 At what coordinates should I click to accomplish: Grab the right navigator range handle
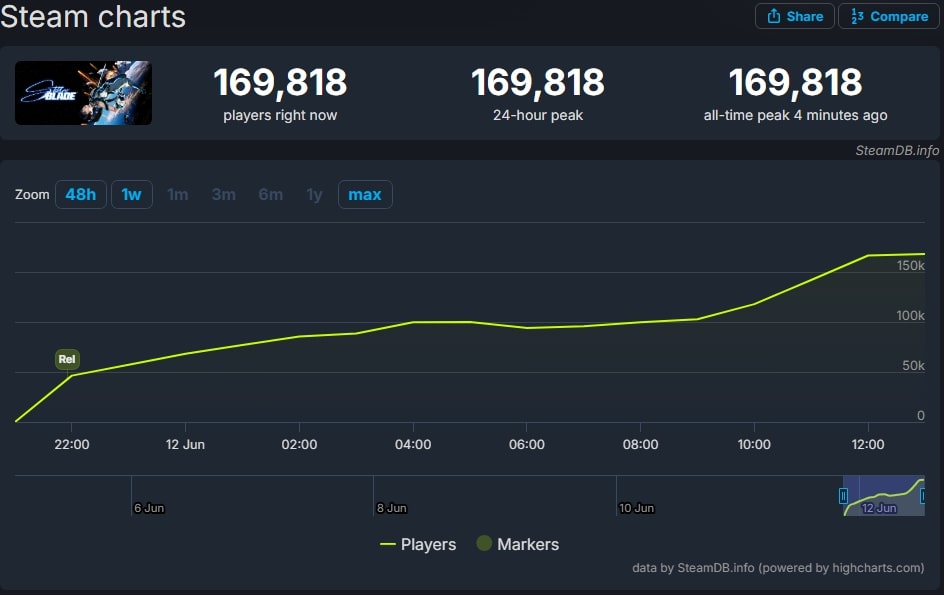click(923, 496)
